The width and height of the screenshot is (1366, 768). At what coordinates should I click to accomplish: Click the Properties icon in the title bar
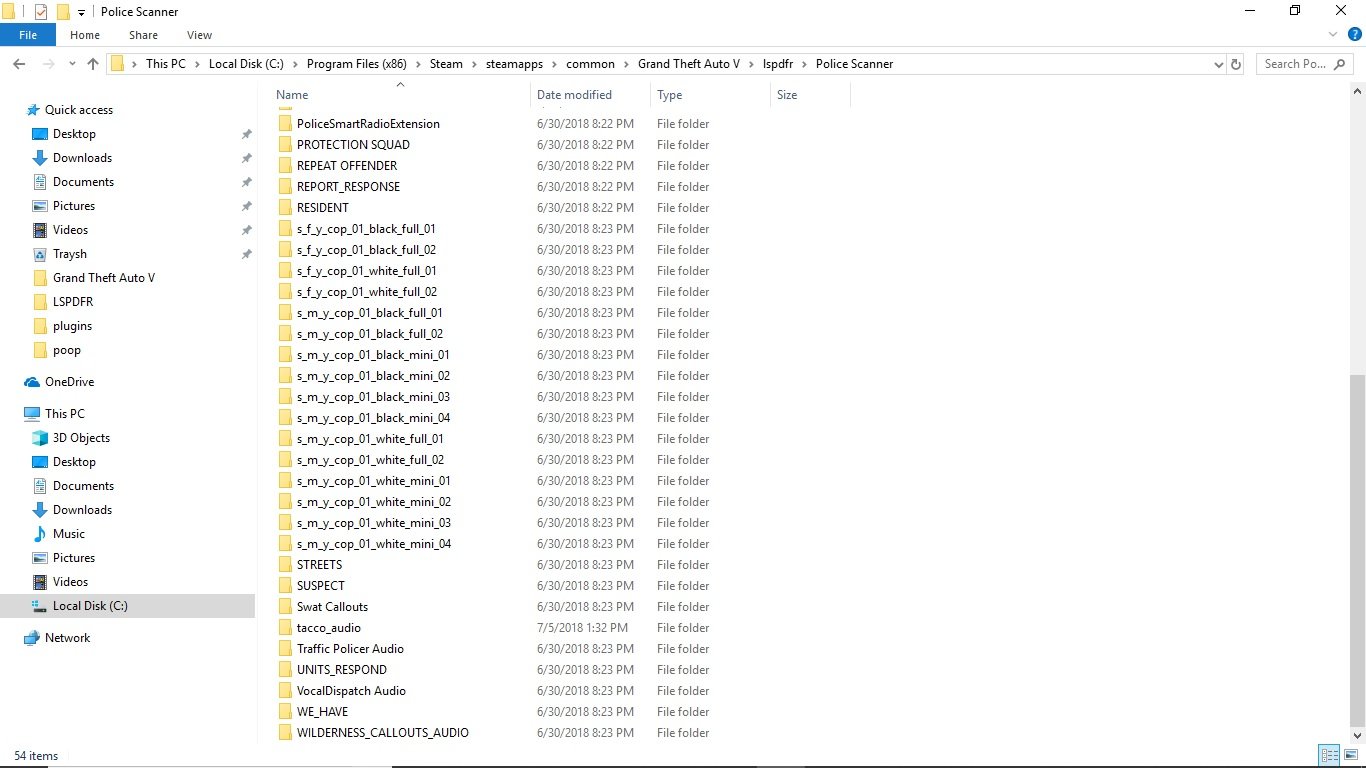coord(40,12)
